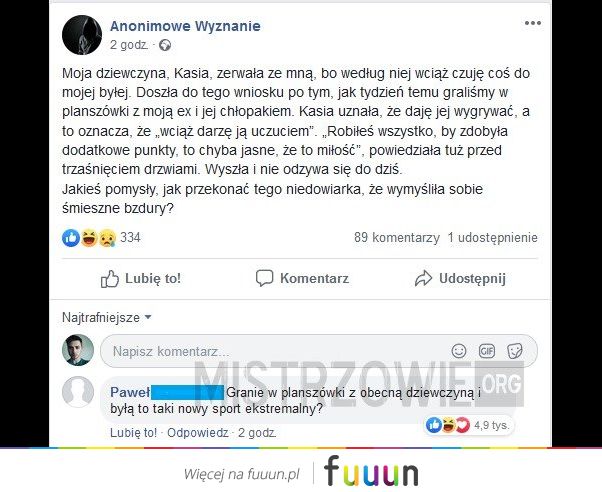Screen dimensions: 602x492
Task: Open the 1 udostępnienie link
Action: click(x=493, y=237)
